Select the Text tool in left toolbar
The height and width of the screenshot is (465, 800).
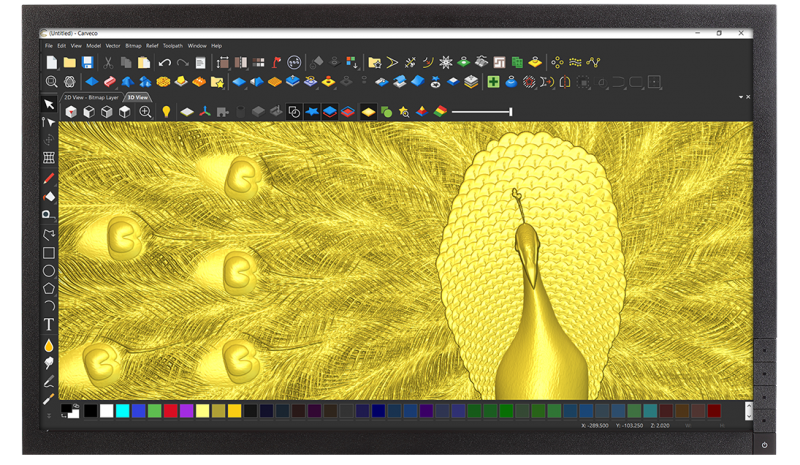tap(49, 325)
